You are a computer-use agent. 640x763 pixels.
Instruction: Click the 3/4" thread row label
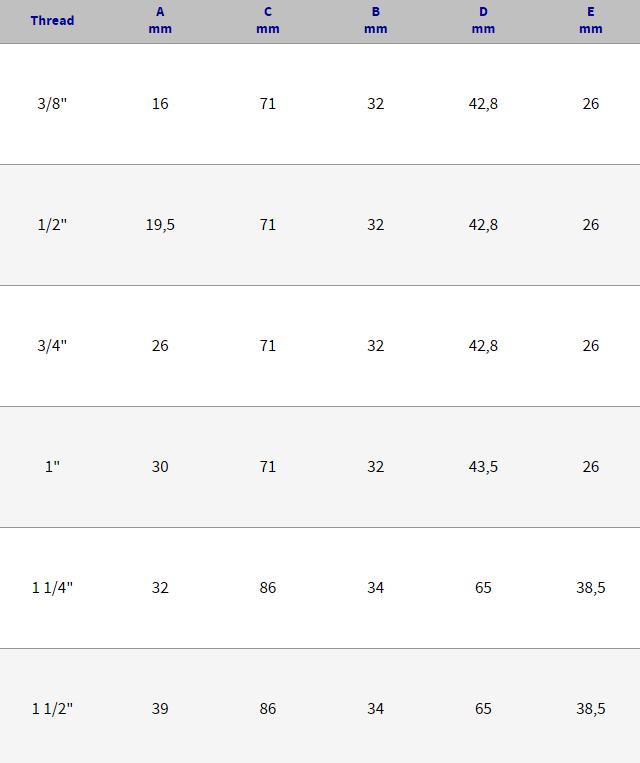tap(52, 346)
